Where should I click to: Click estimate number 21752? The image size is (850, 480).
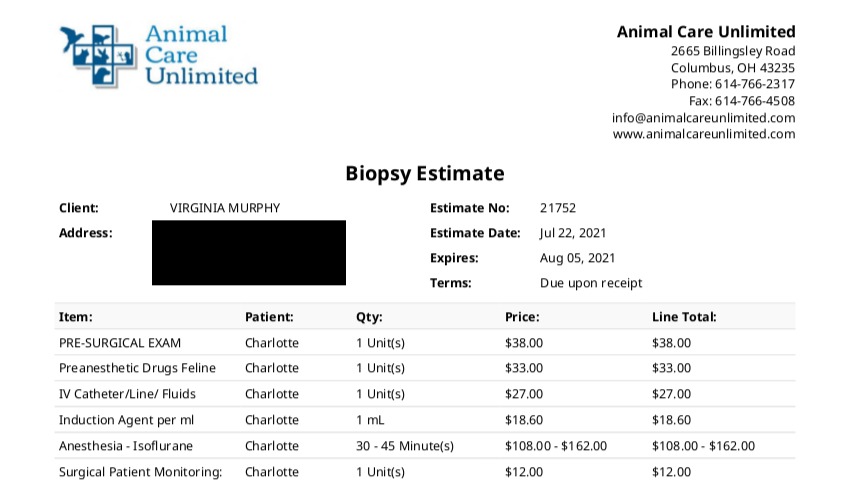click(557, 208)
